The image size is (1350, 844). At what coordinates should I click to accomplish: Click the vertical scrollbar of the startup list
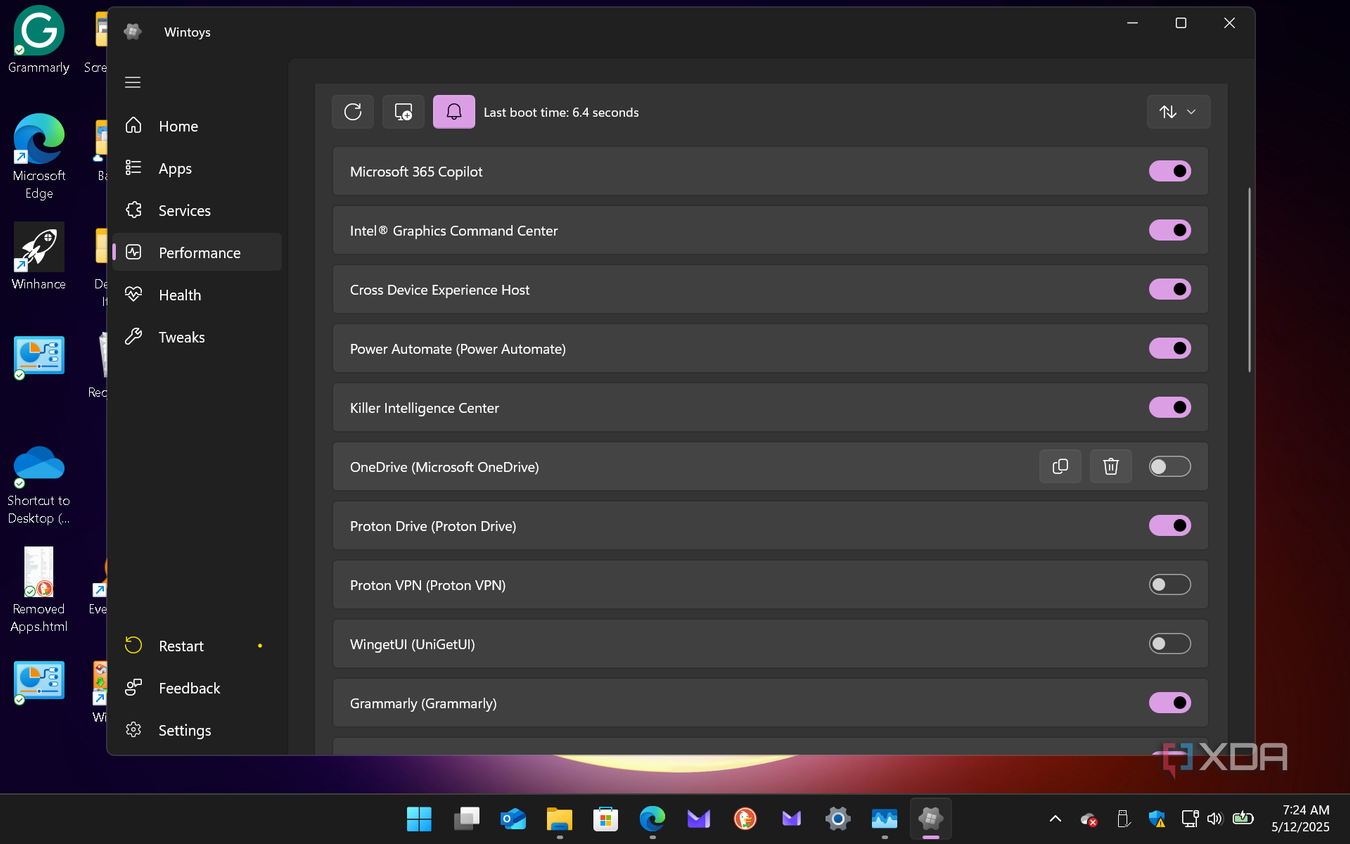click(x=1250, y=280)
